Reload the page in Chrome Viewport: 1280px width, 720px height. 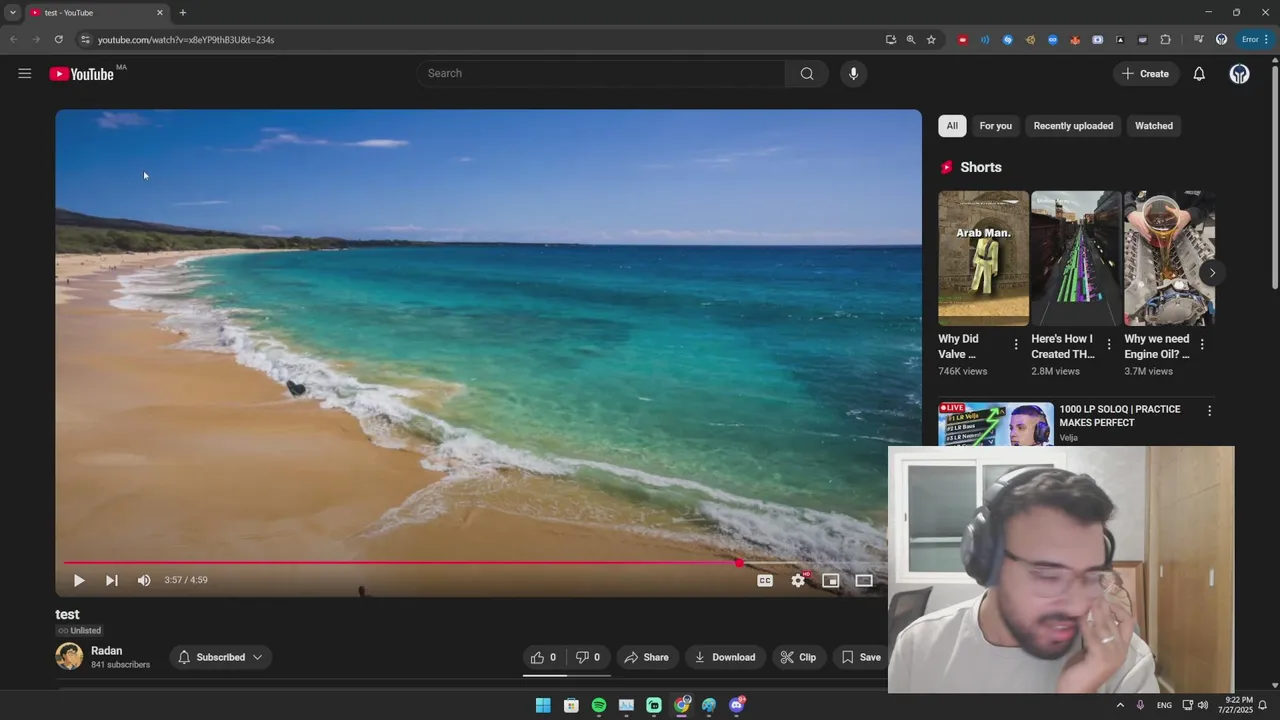[x=58, y=40]
